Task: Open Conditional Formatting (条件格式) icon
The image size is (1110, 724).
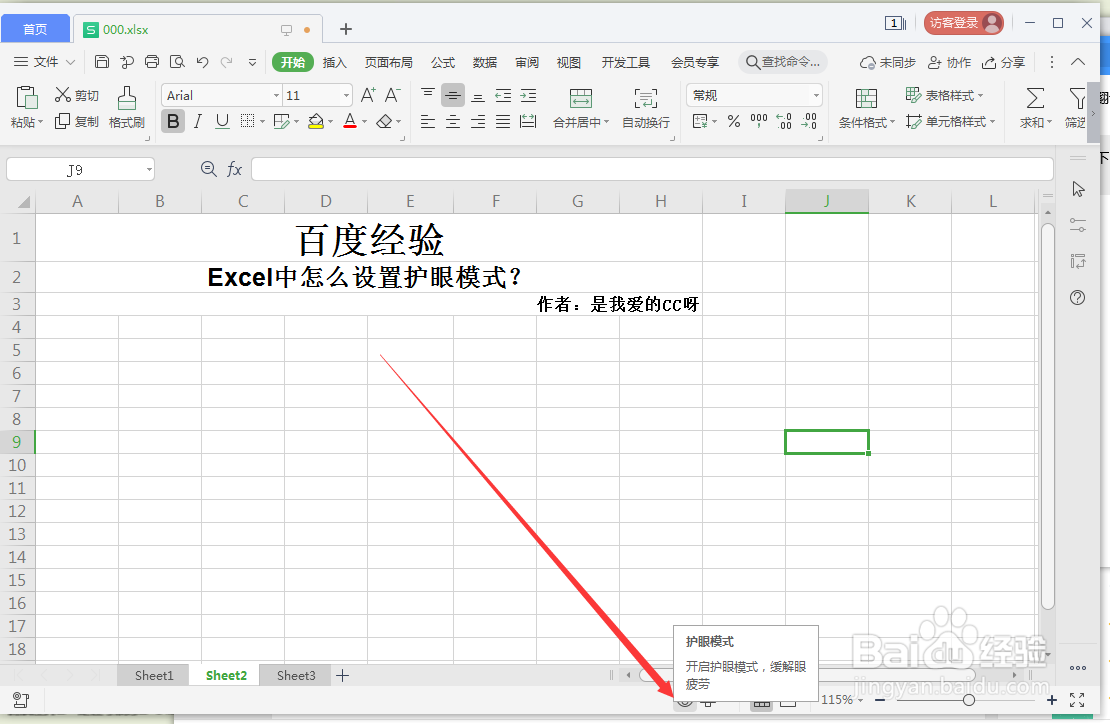Action: (x=866, y=98)
